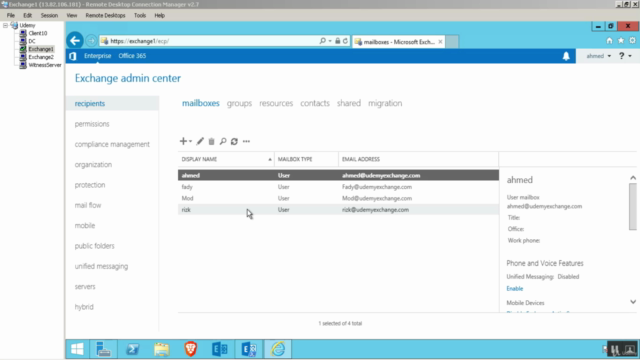640x360 pixels.
Task: Open unified messaging in the left navigation
Action: click(x=101, y=267)
